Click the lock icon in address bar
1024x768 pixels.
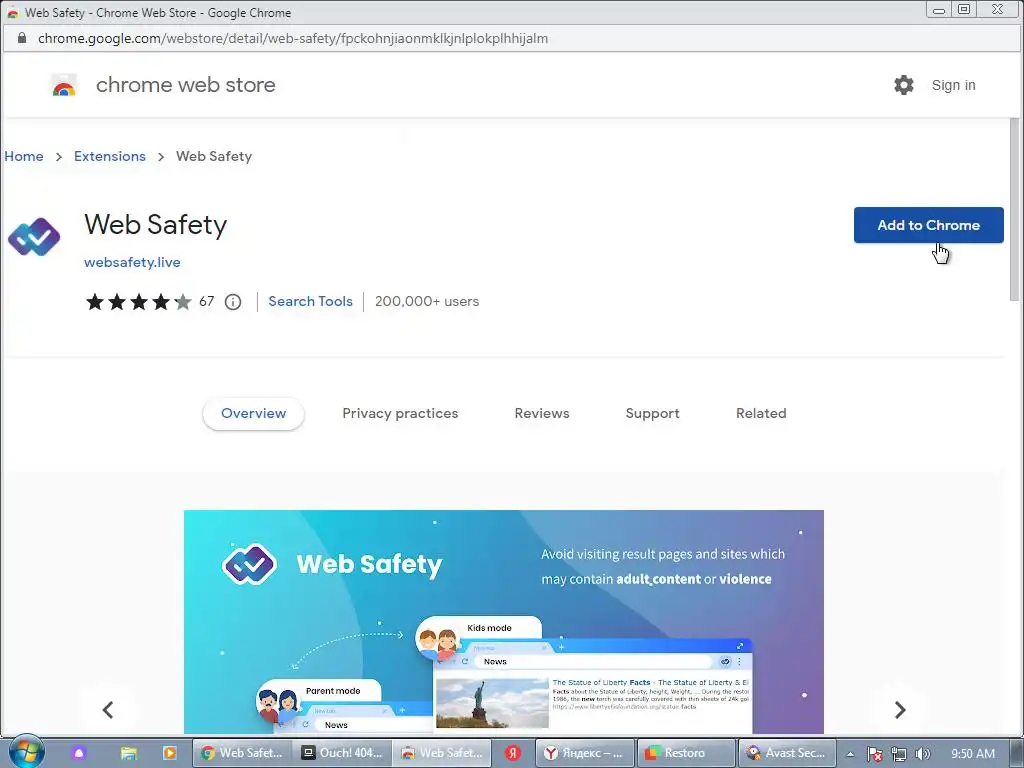22,39
